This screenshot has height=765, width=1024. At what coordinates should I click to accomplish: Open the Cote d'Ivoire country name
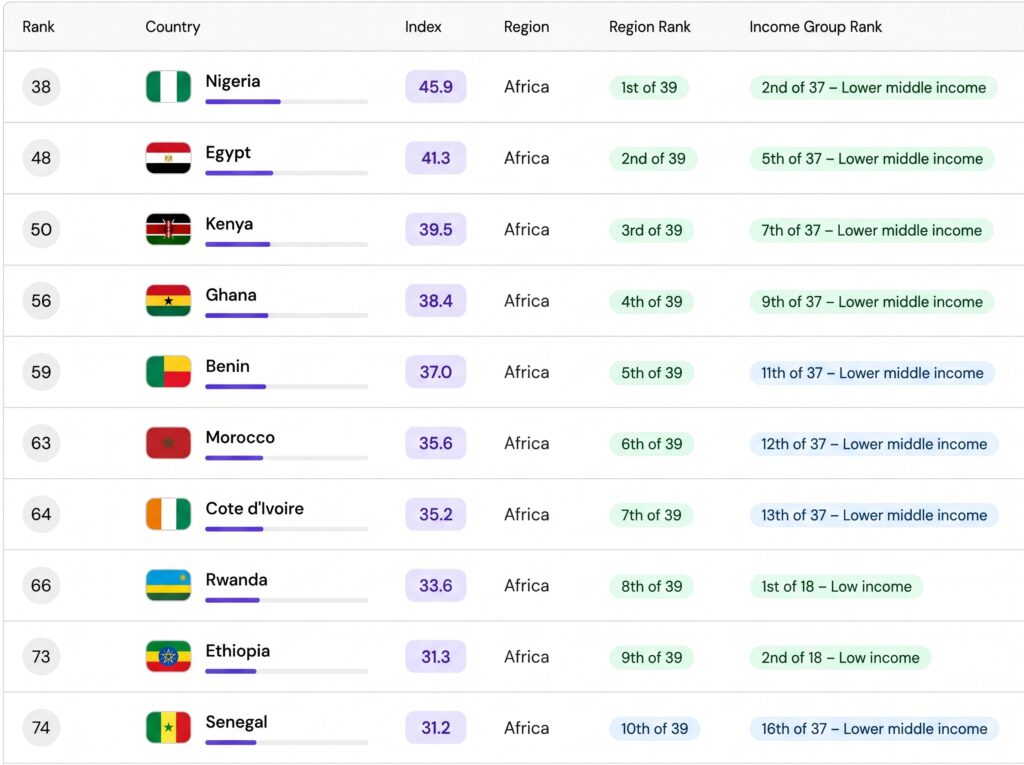(255, 508)
